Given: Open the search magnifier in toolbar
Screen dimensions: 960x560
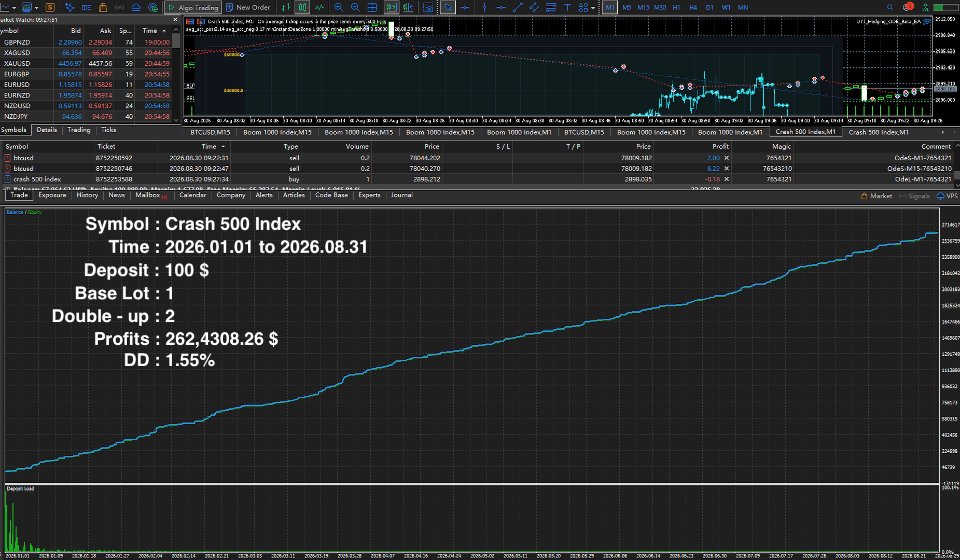Looking at the screenshot, I should coord(890,7).
